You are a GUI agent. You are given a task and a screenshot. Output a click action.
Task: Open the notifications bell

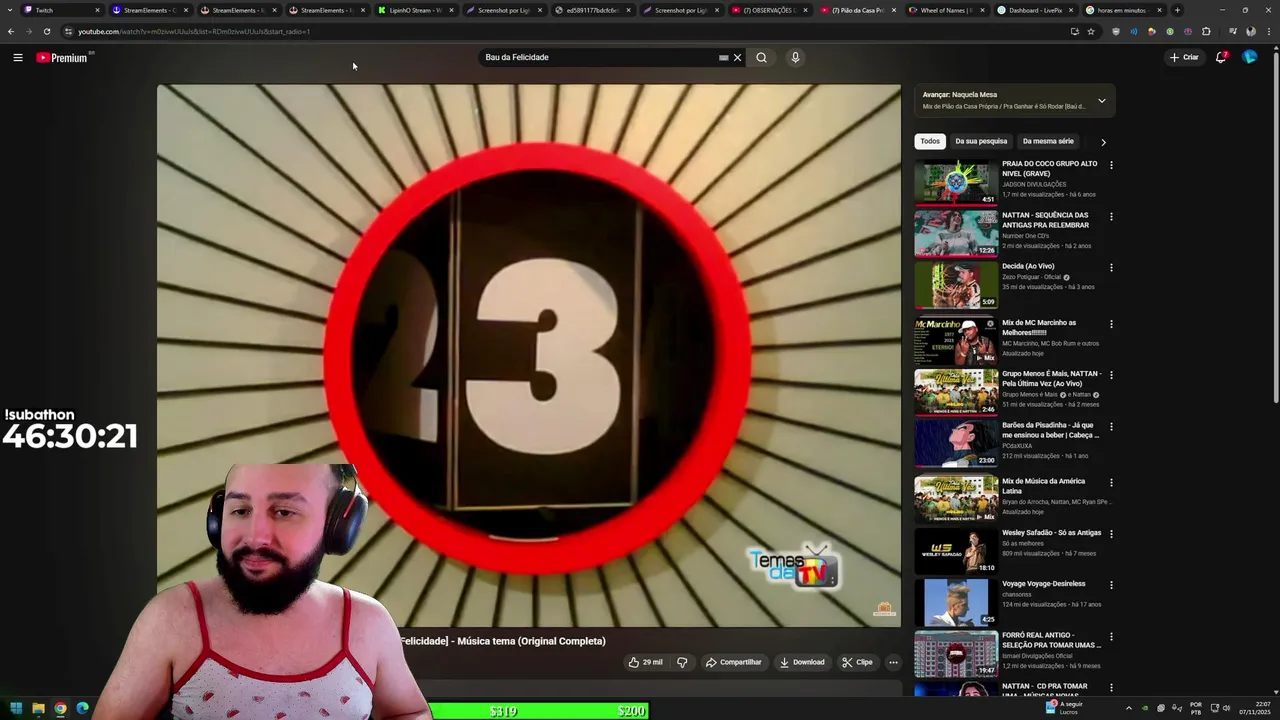coord(1221,57)
